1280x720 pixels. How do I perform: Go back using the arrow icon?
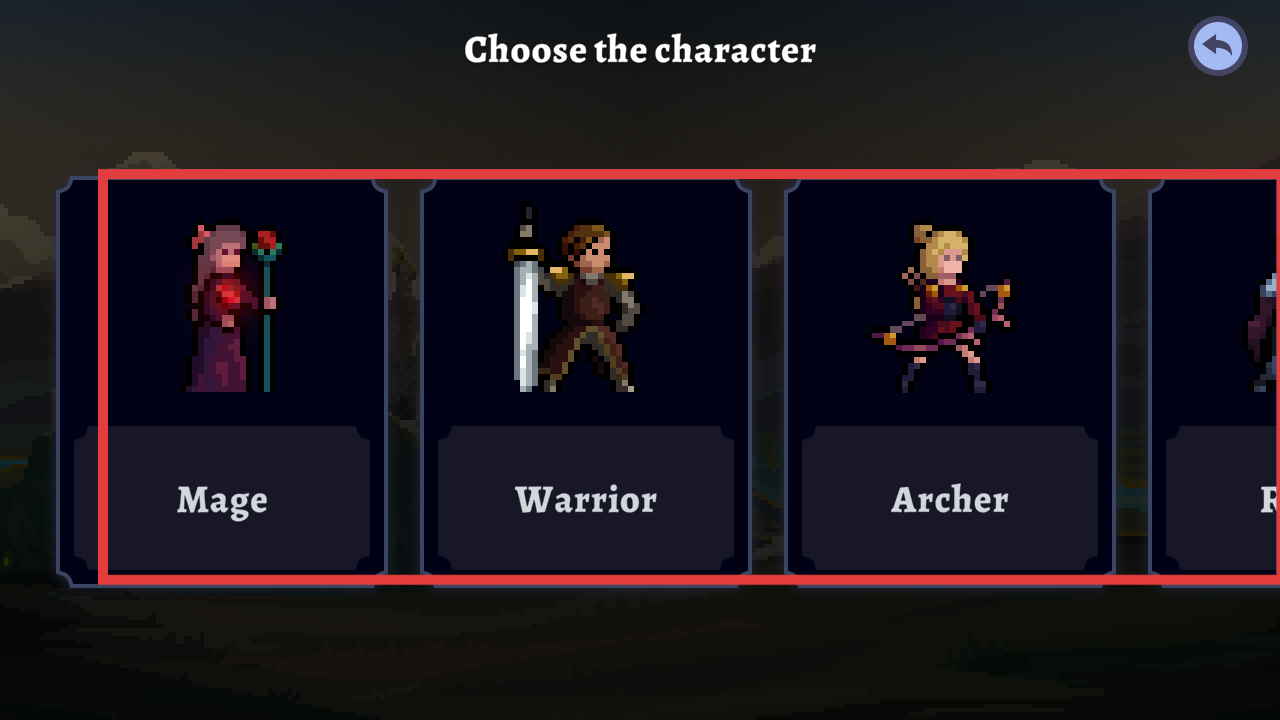[1217, 46]
